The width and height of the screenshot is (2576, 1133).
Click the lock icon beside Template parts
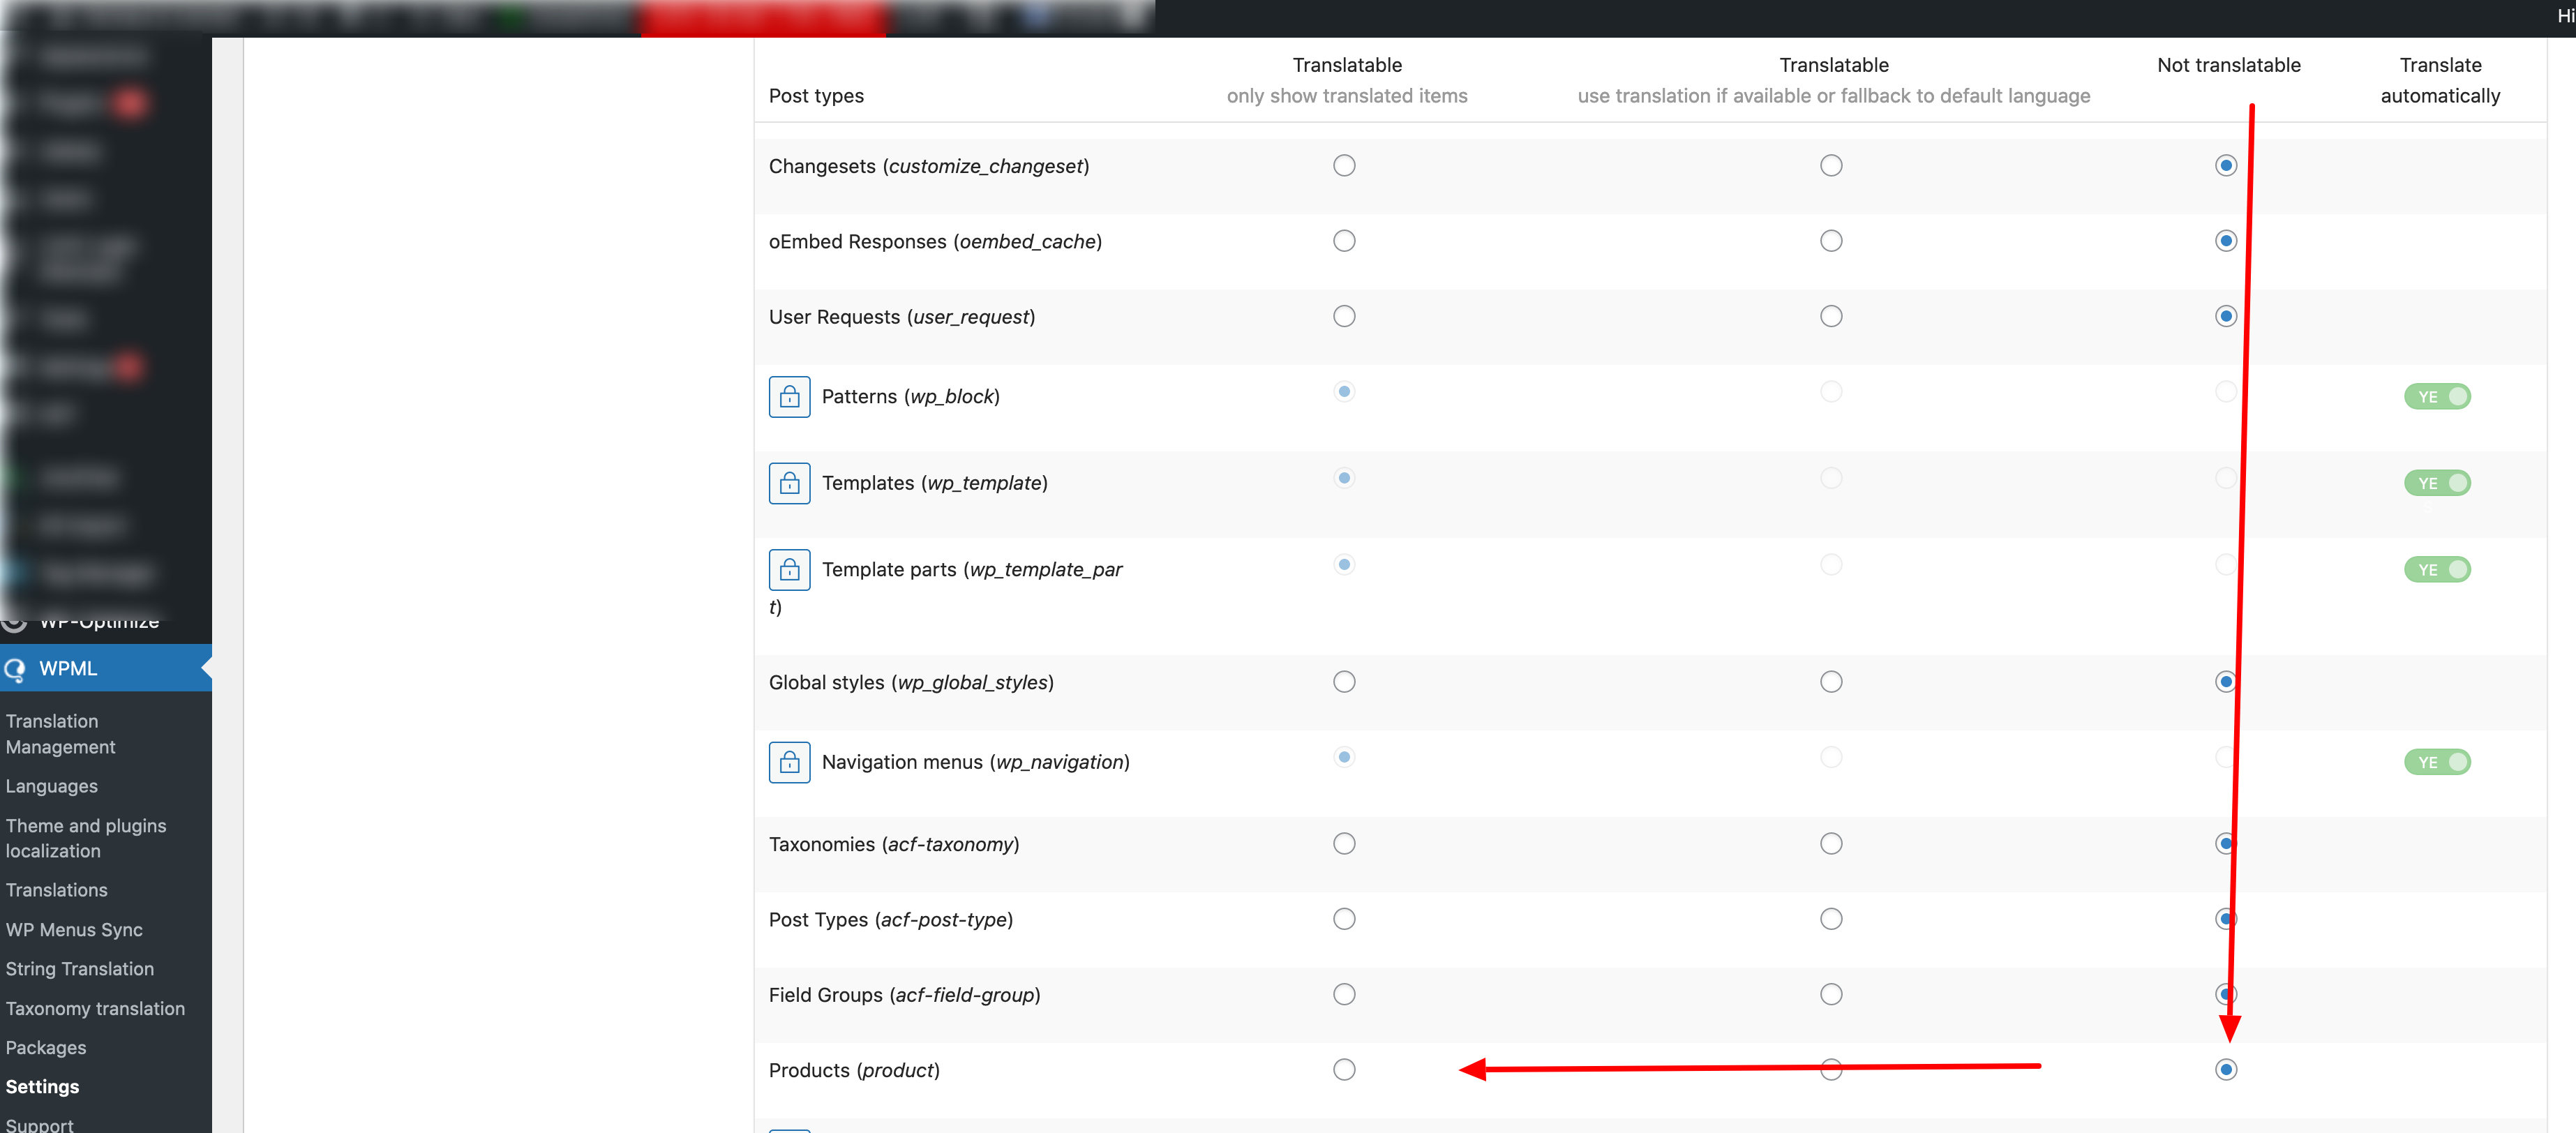pyautogui.click(x=789, y=570)
